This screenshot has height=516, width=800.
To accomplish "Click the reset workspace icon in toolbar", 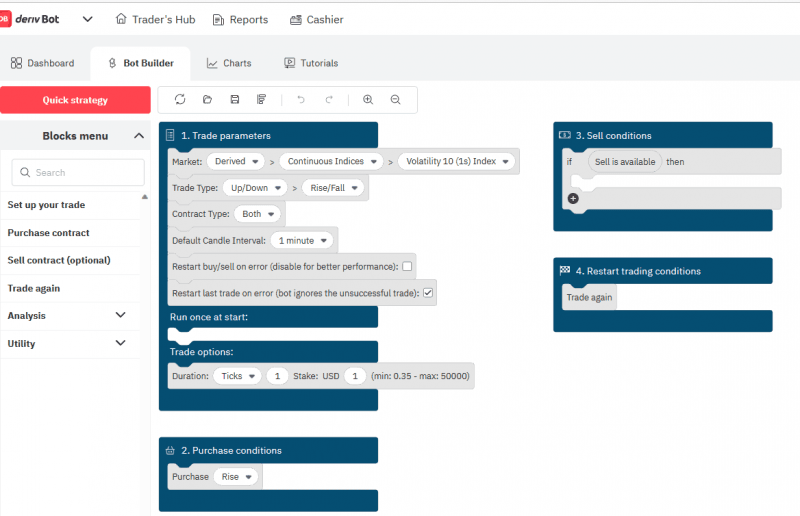I will pos(180,100).
